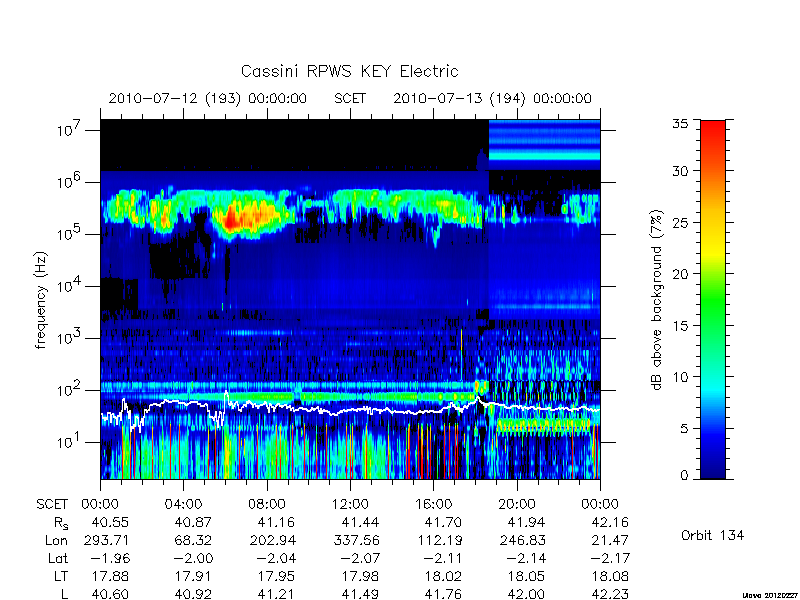Select Lon value 112.19
This screenshot has height=600, width=800.
[439, 540]
